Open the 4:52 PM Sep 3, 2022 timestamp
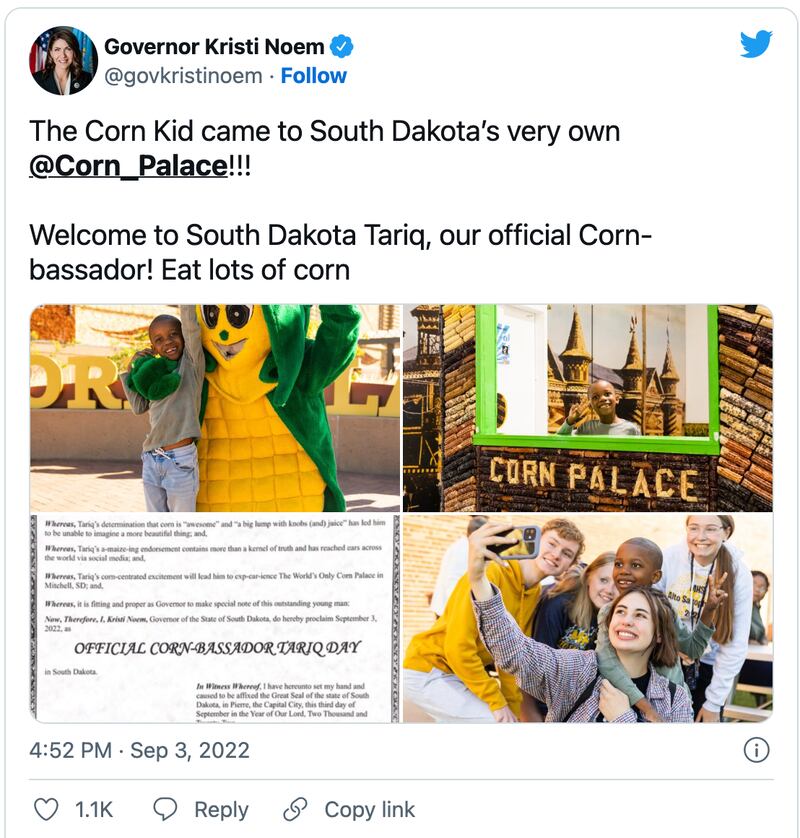This screenshot has height=838, width=800. (x=140, y=750)
